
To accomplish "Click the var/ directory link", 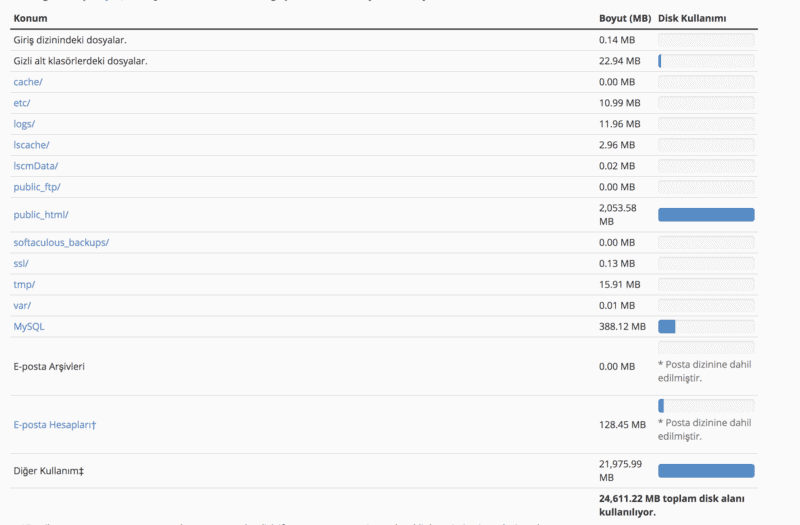I will click(22, 306).
